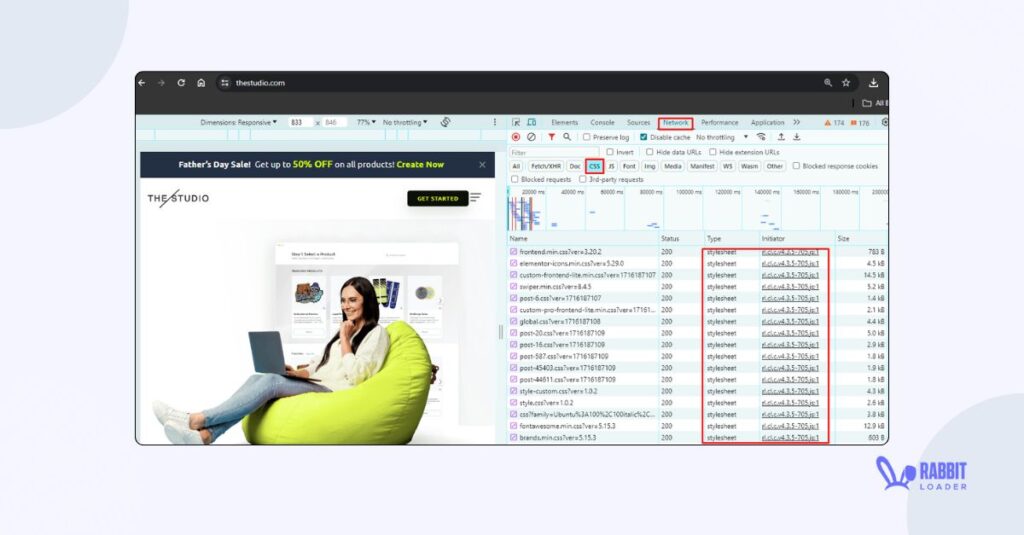Open site information icon beside thestudio.com
The width and height of the screenshot is (1024, 535).
pos(225,83)
